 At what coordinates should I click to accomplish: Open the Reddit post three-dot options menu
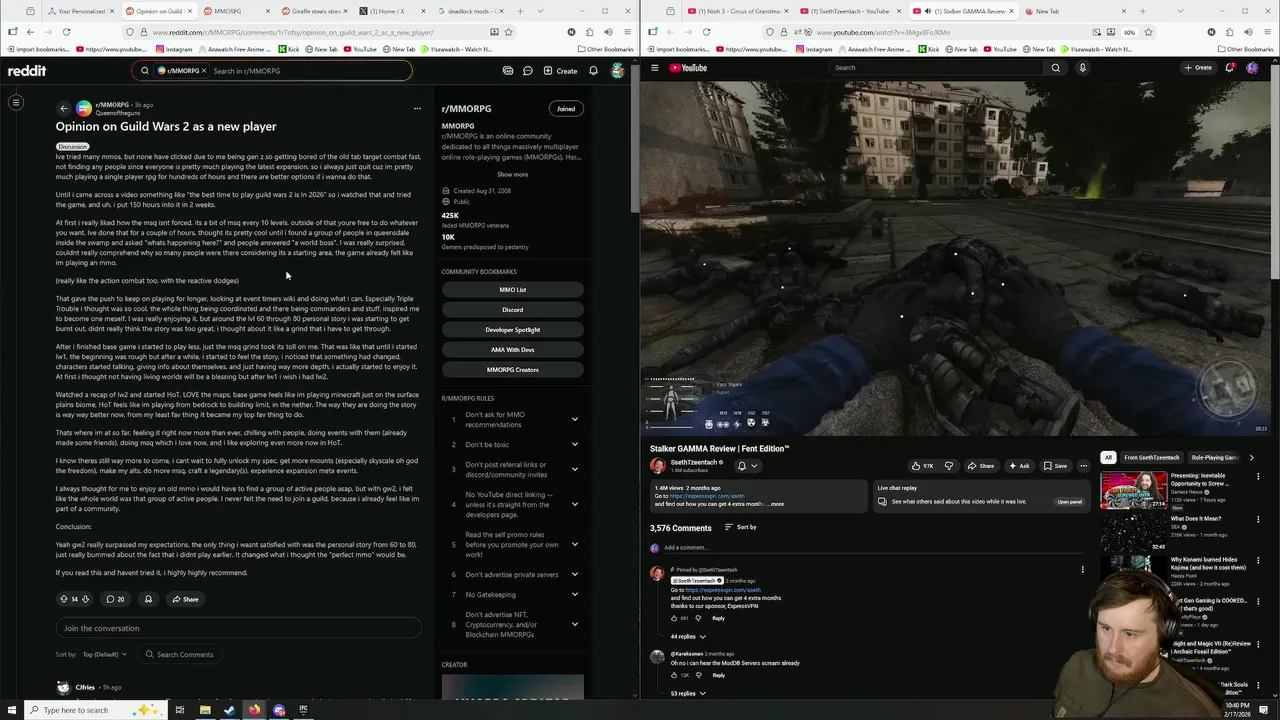pos(417,108)
